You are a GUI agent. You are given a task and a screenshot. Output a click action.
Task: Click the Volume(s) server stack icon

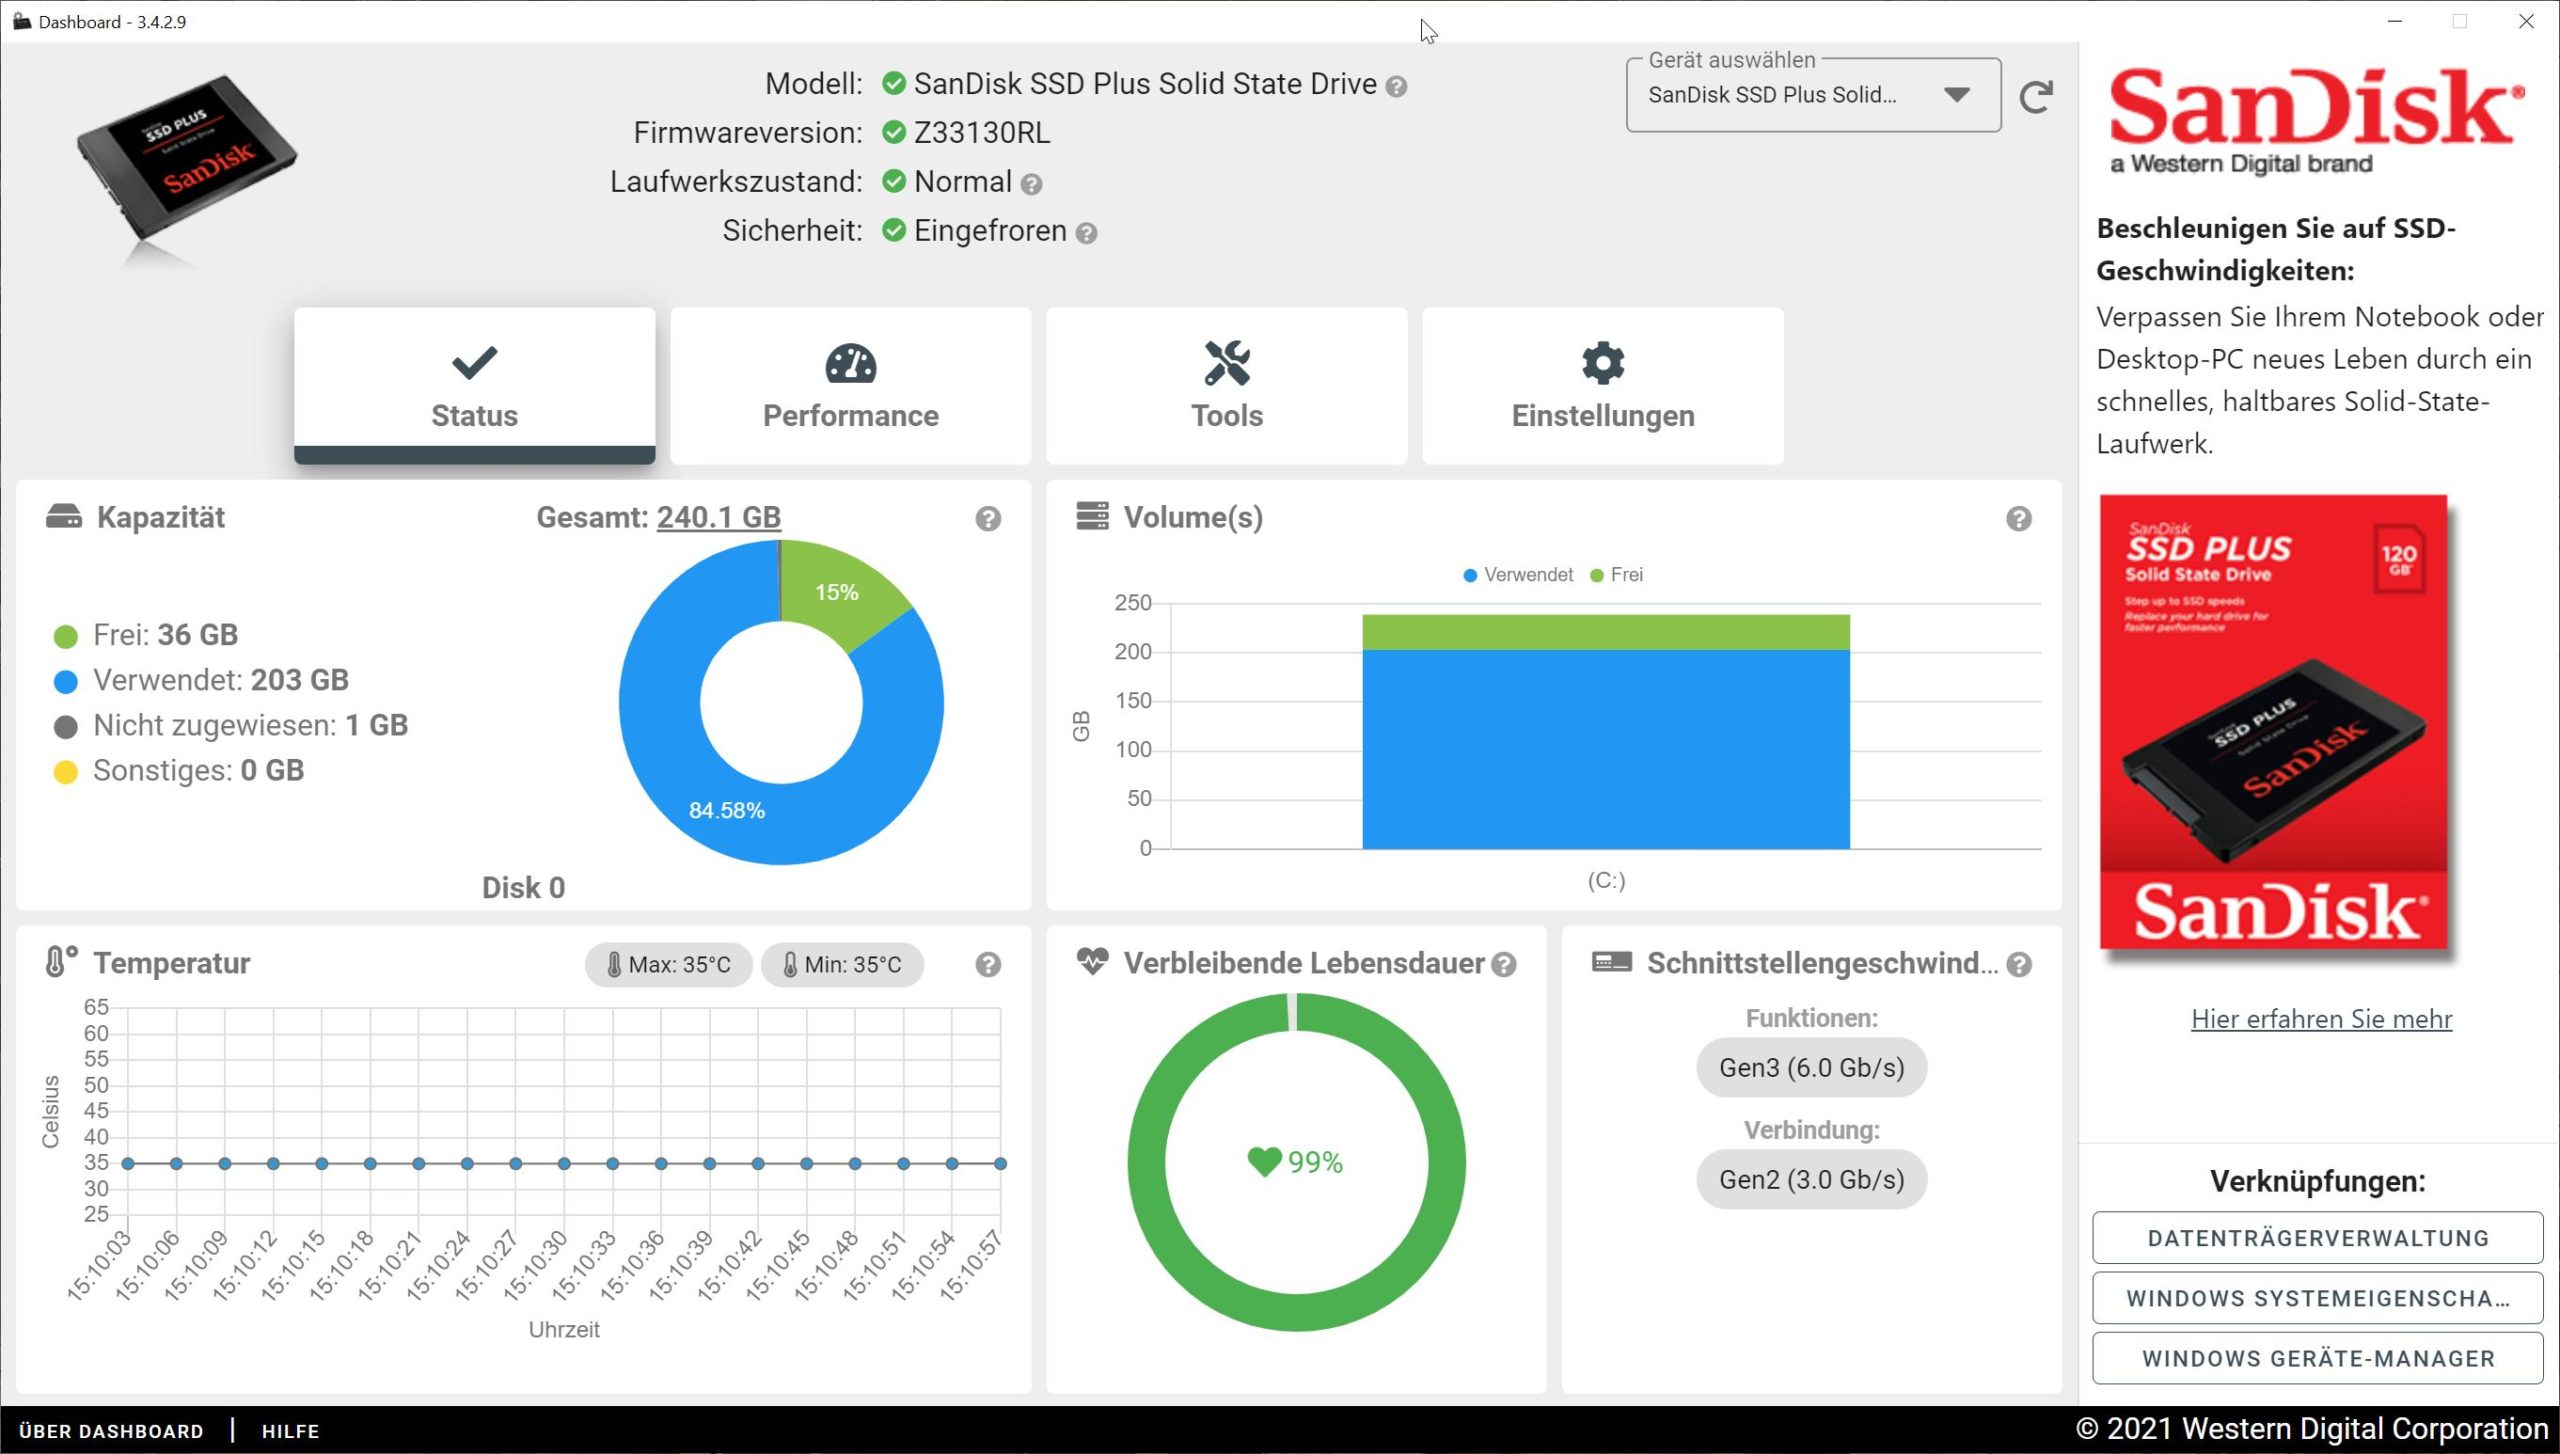click(x=1092, y=516)
